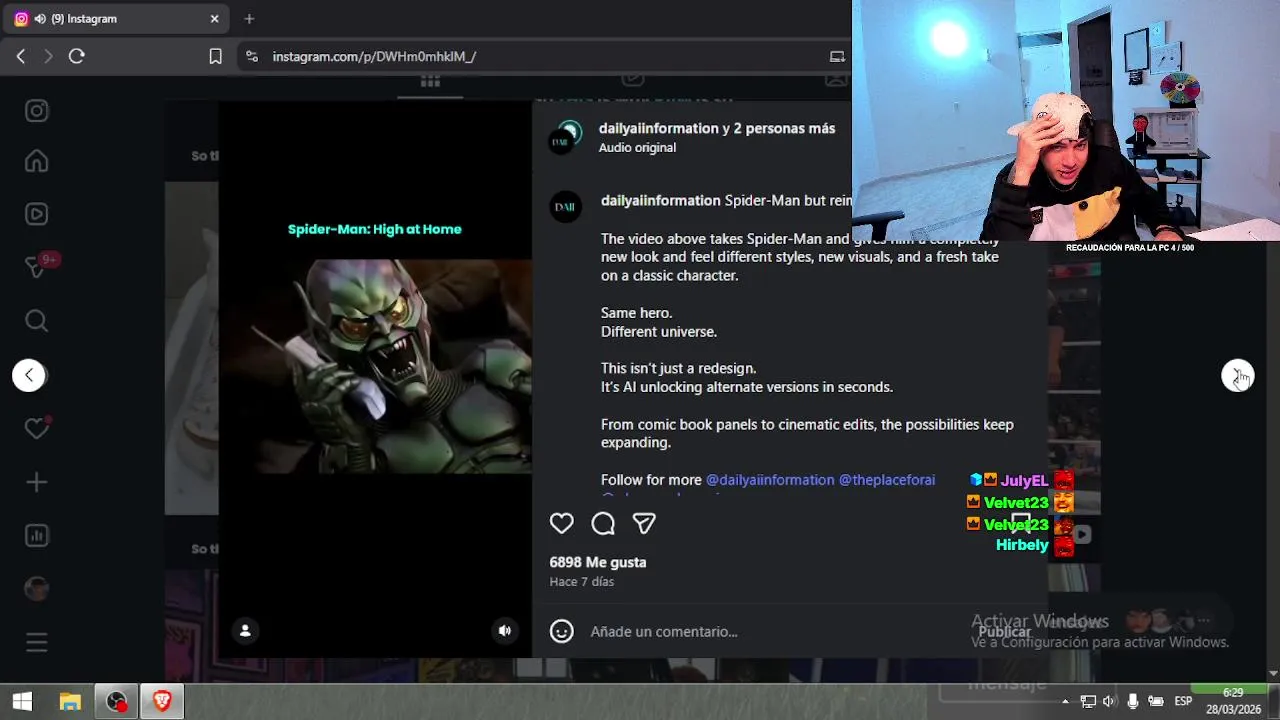This screenshot has width=1280, height=720.
Task: Open dailyaiinformation profile in post header
Action: pyautogui.click(x=659, y=128)
